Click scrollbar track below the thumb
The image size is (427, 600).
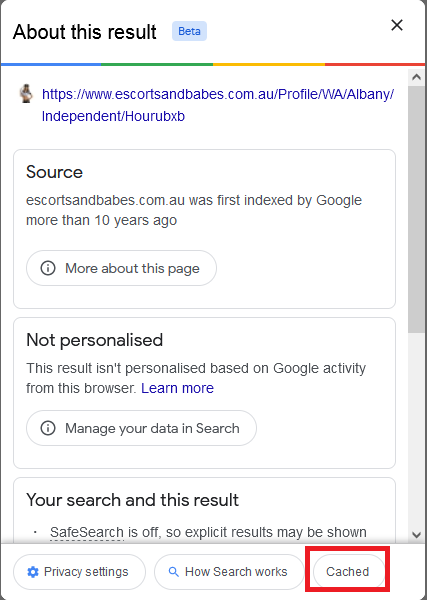click(416, 429)
